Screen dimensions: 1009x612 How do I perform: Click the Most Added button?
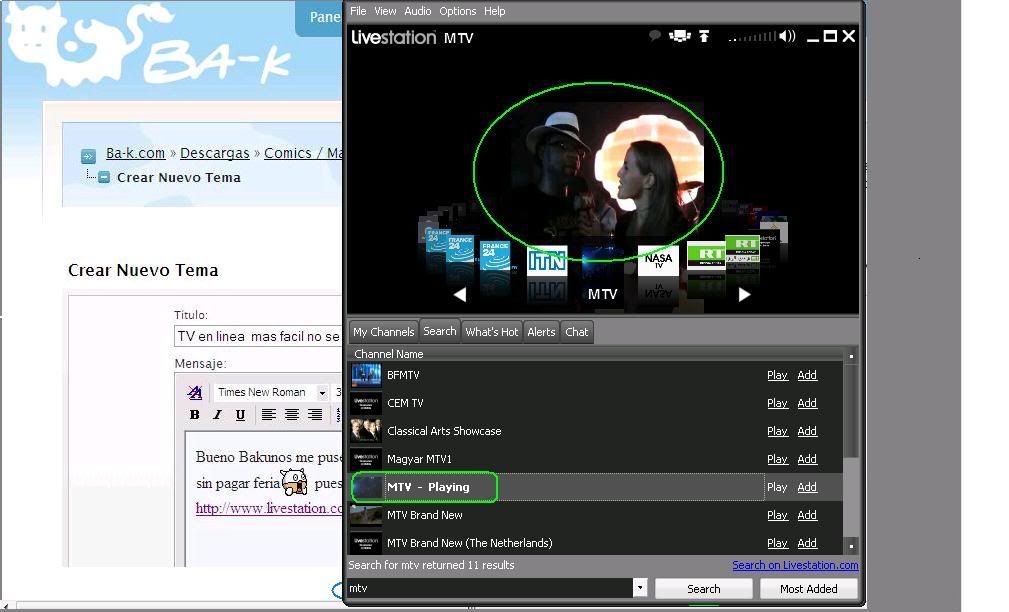tap(808, 589)
